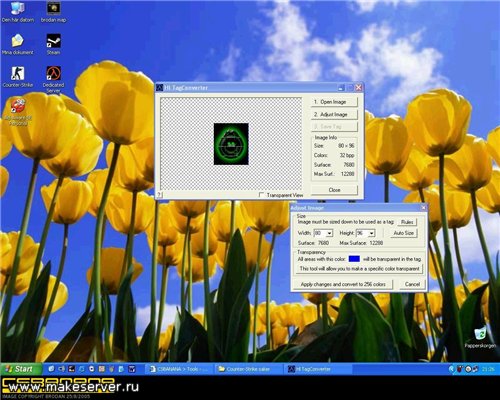Screen dimensions: 500x400
Task: Click the Colors value 32 bpp
Action: click(347, 155)
